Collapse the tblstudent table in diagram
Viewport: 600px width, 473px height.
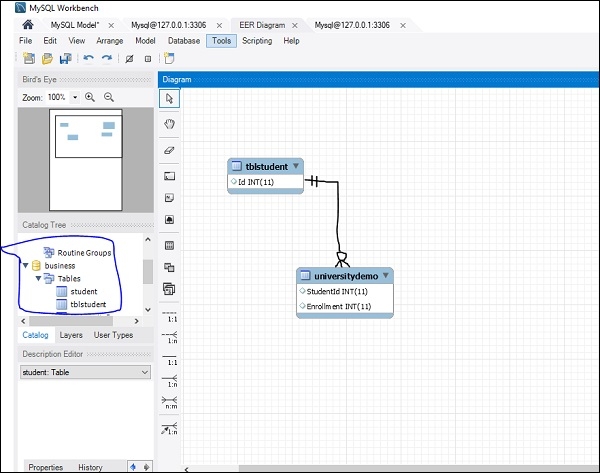click(296, 166)
